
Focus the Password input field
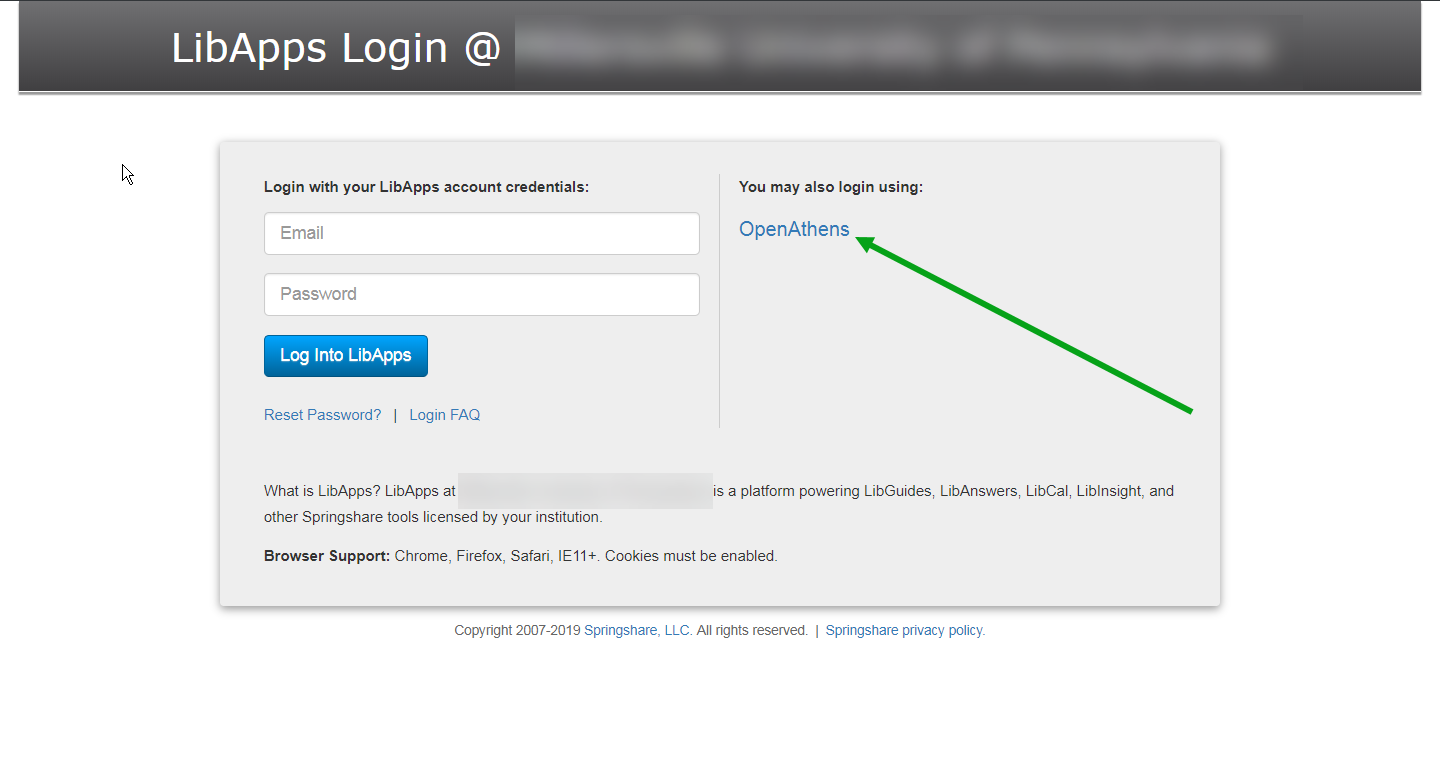[x=481, y=294]
